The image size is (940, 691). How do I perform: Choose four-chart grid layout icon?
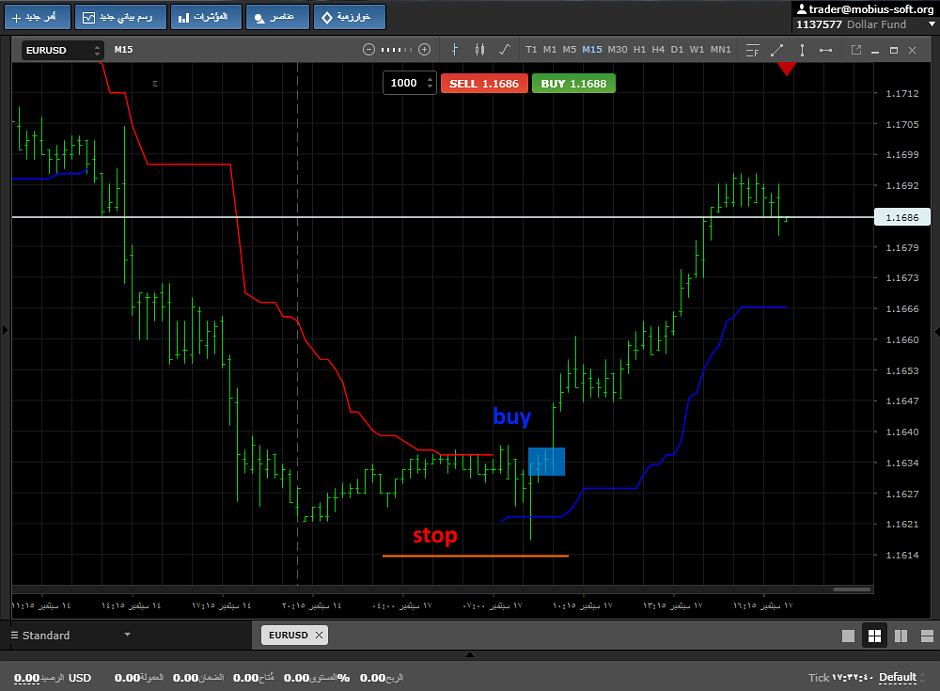tap(875, 636)
